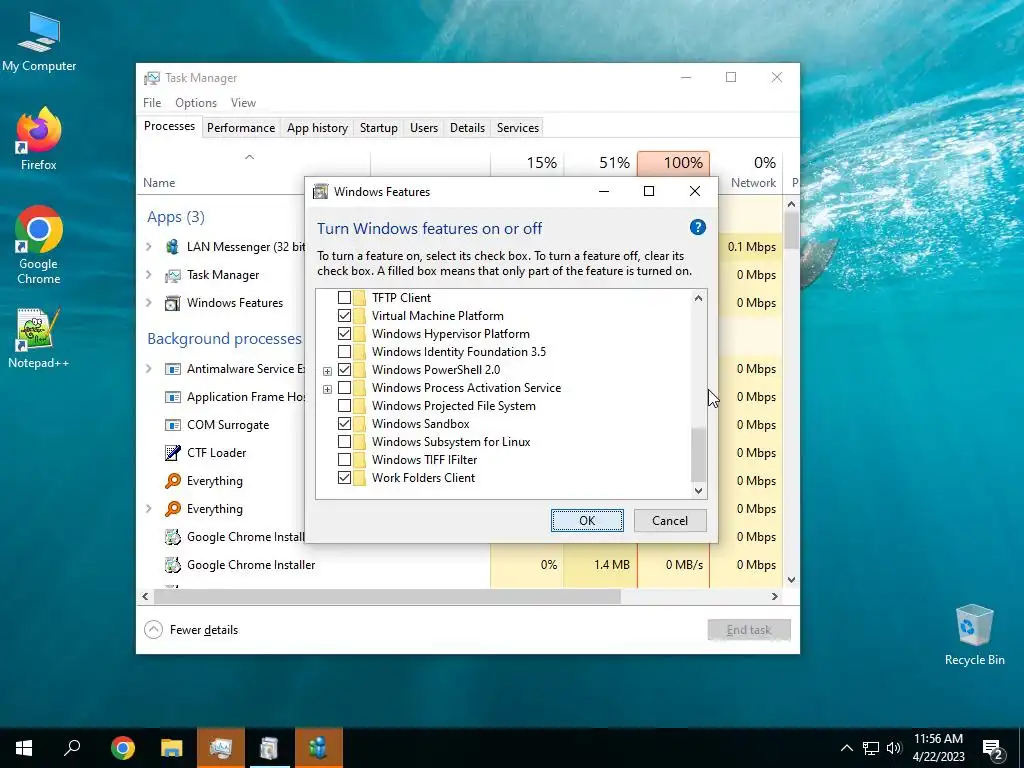Enable Windows Subsystem for Linux
Screen dimensions: 1024x768
tap(344, 442)
